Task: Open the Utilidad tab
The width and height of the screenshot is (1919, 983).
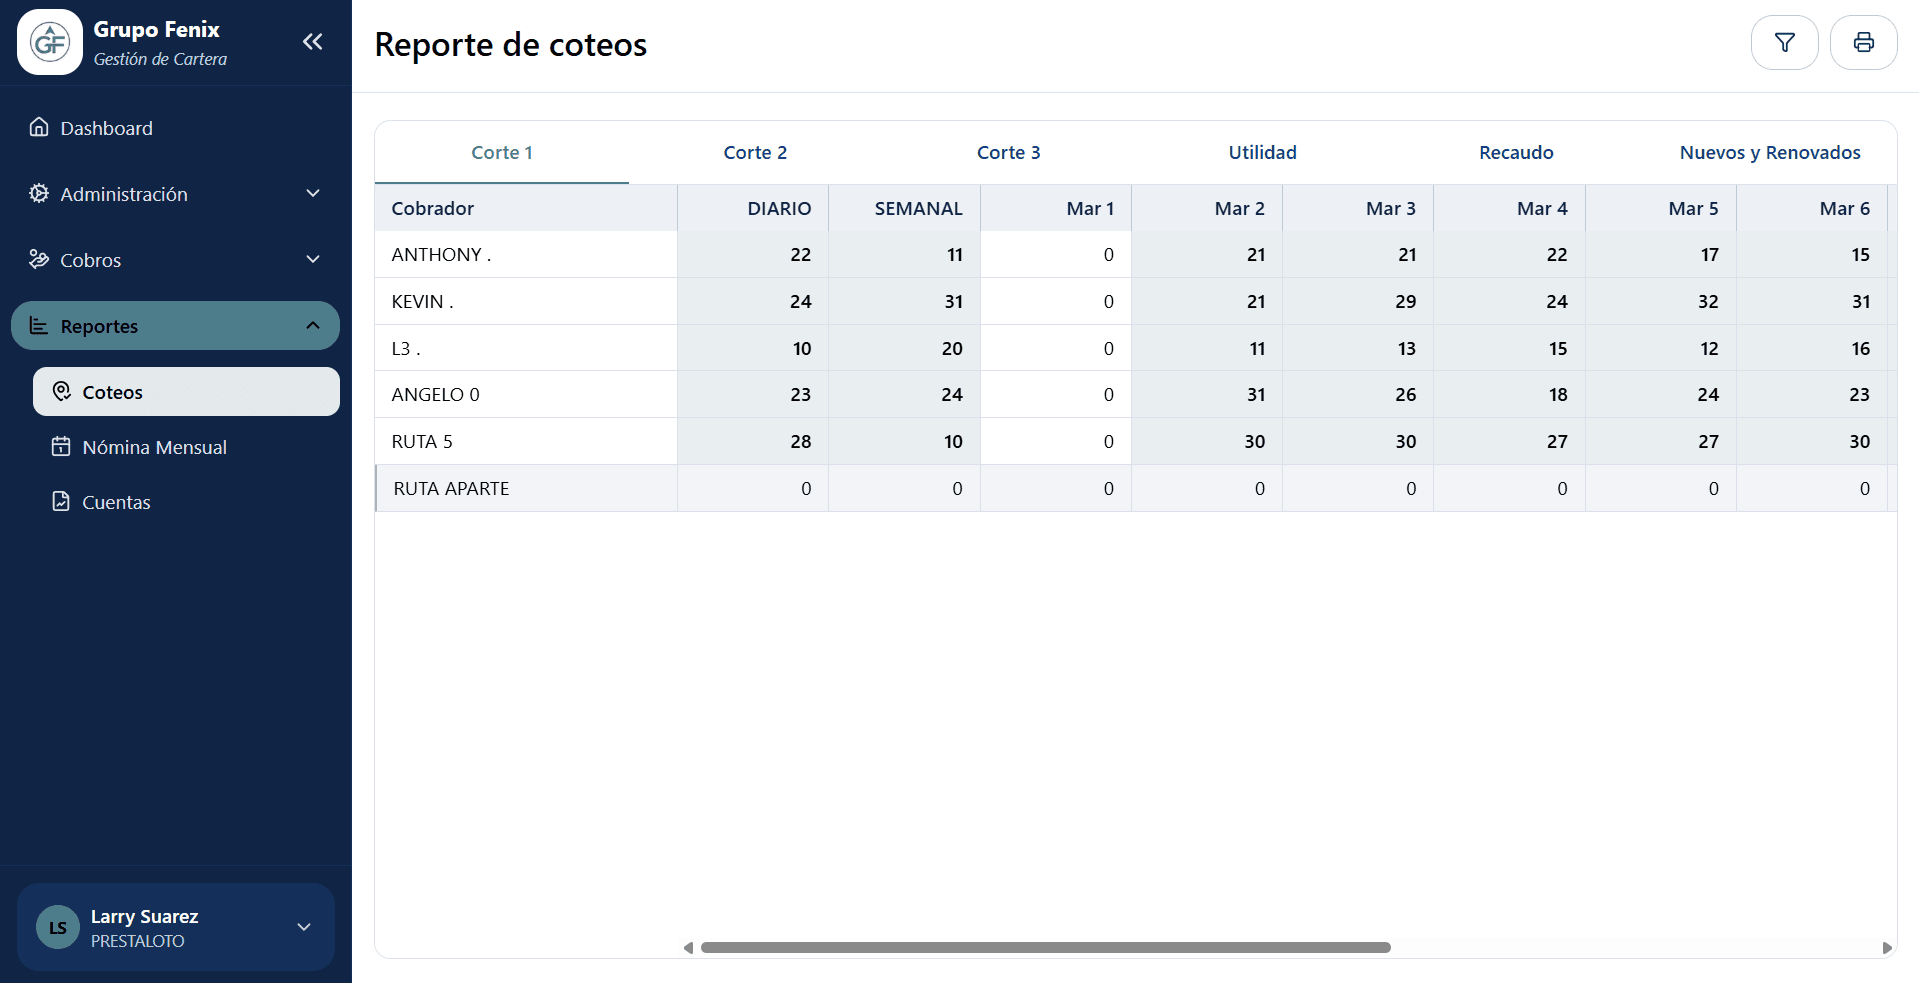Action: pyautogui.click(x=1262, y=153)
